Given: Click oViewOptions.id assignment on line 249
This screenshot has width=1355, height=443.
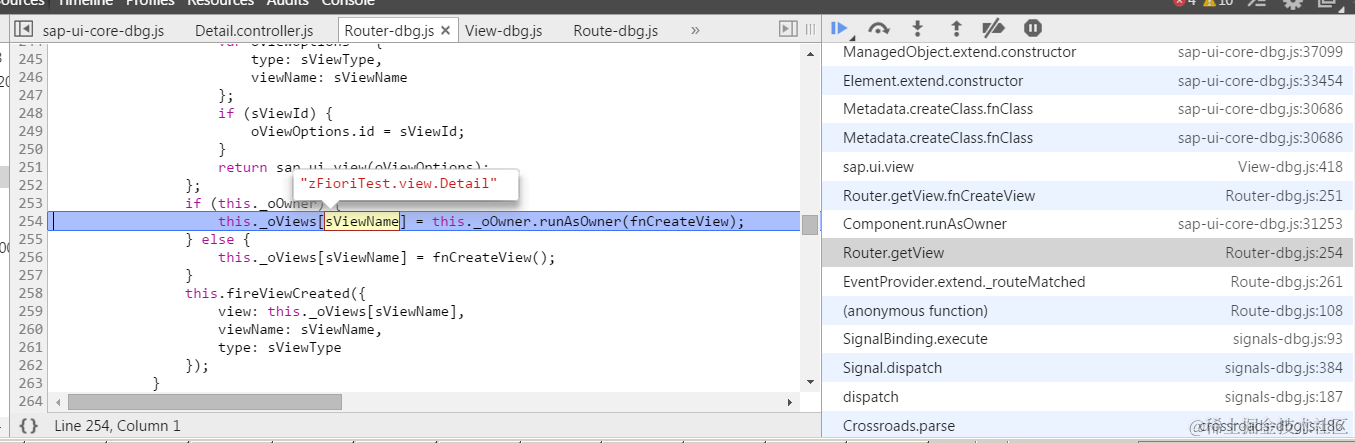Looking at the screenshot, I should tap(358, 130).
